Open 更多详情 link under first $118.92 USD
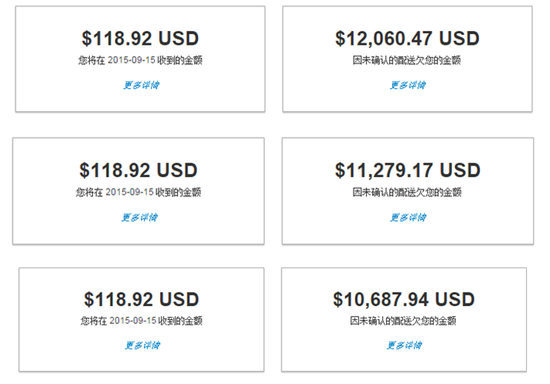550x384 pixels. point(141,85)
